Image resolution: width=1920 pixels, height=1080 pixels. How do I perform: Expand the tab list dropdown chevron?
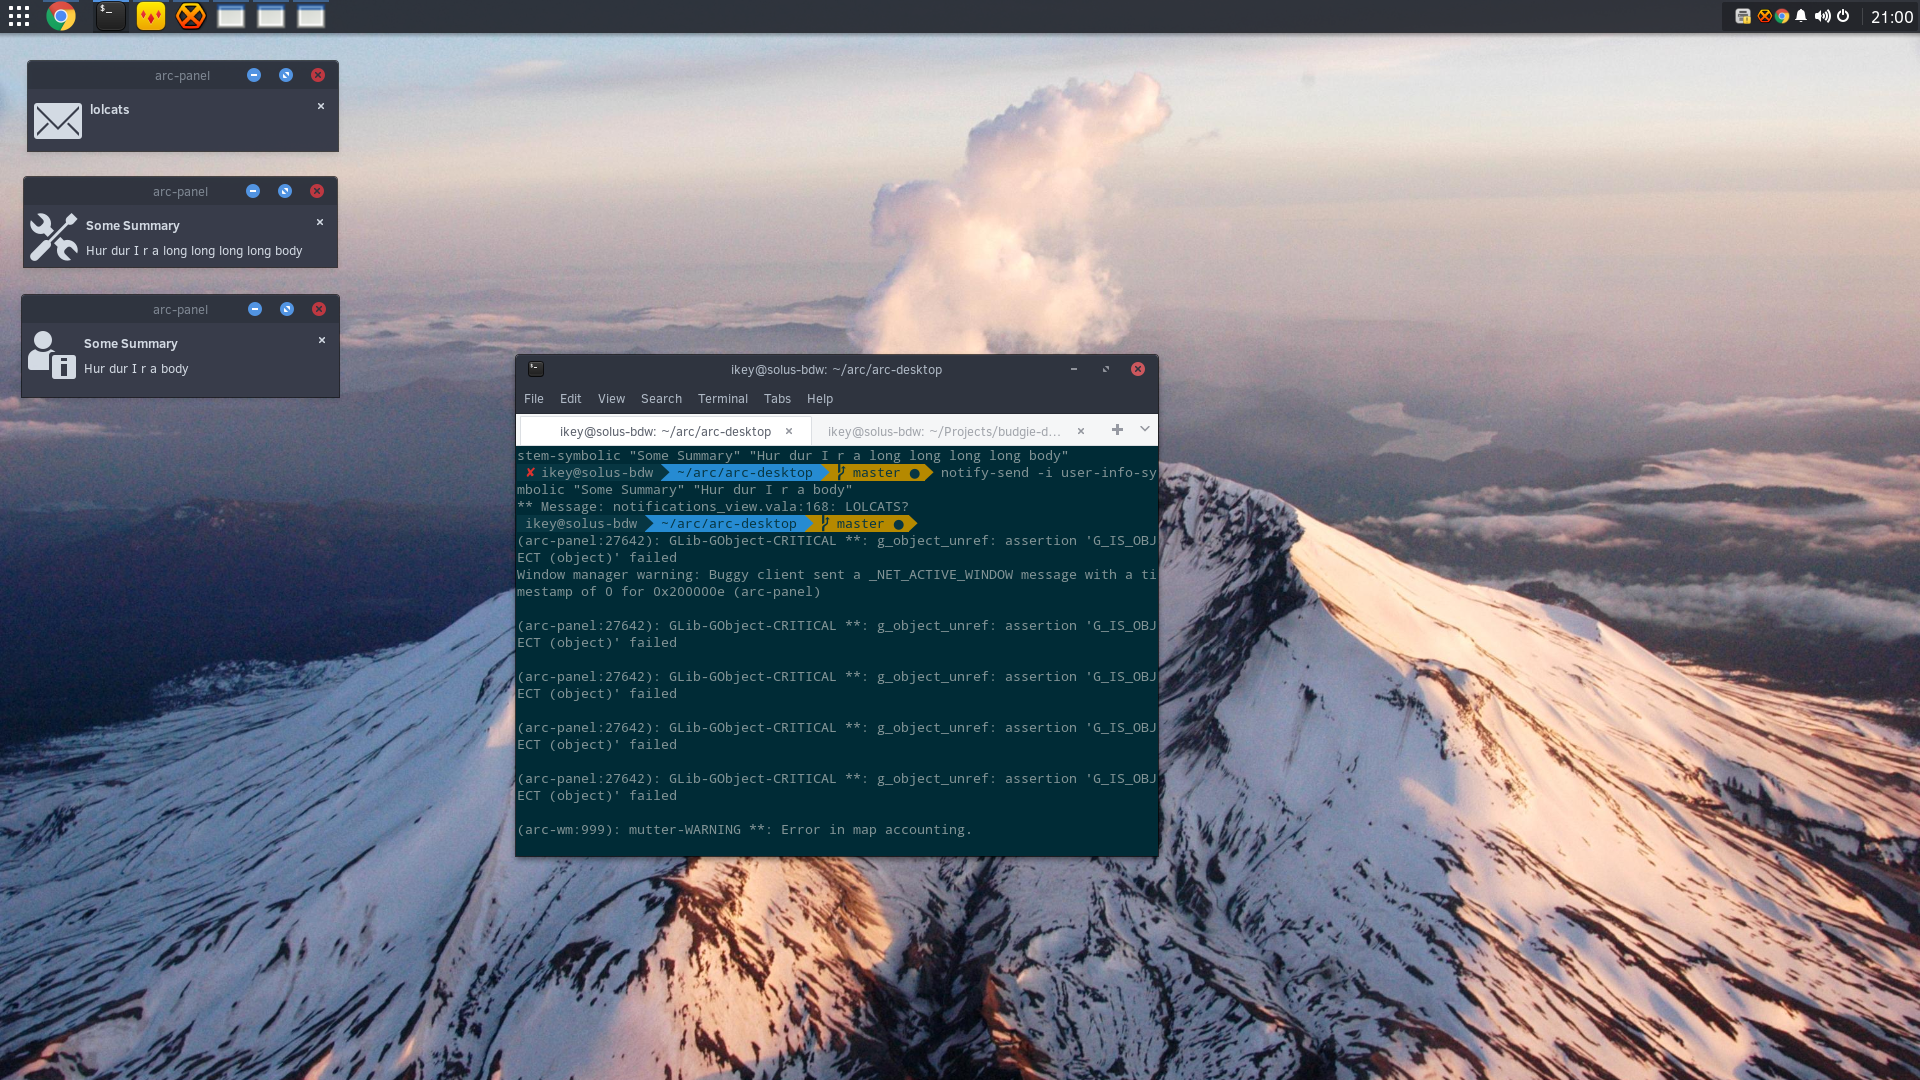point(1145,429)
